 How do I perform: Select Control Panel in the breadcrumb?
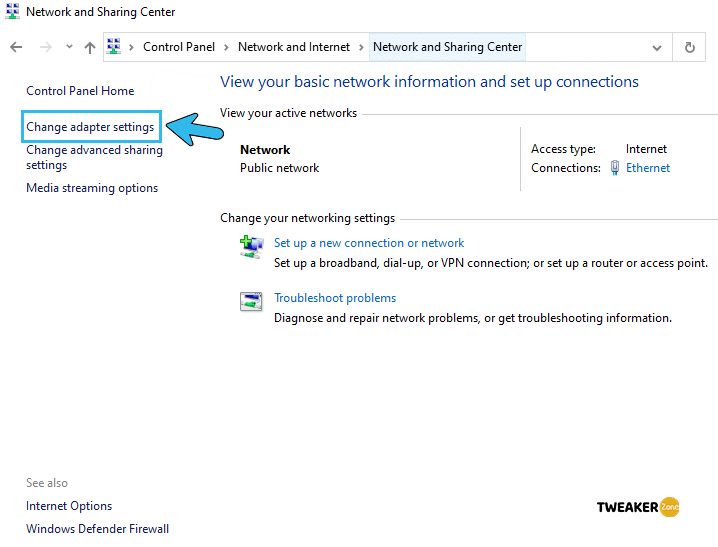(x=179, y=47)
